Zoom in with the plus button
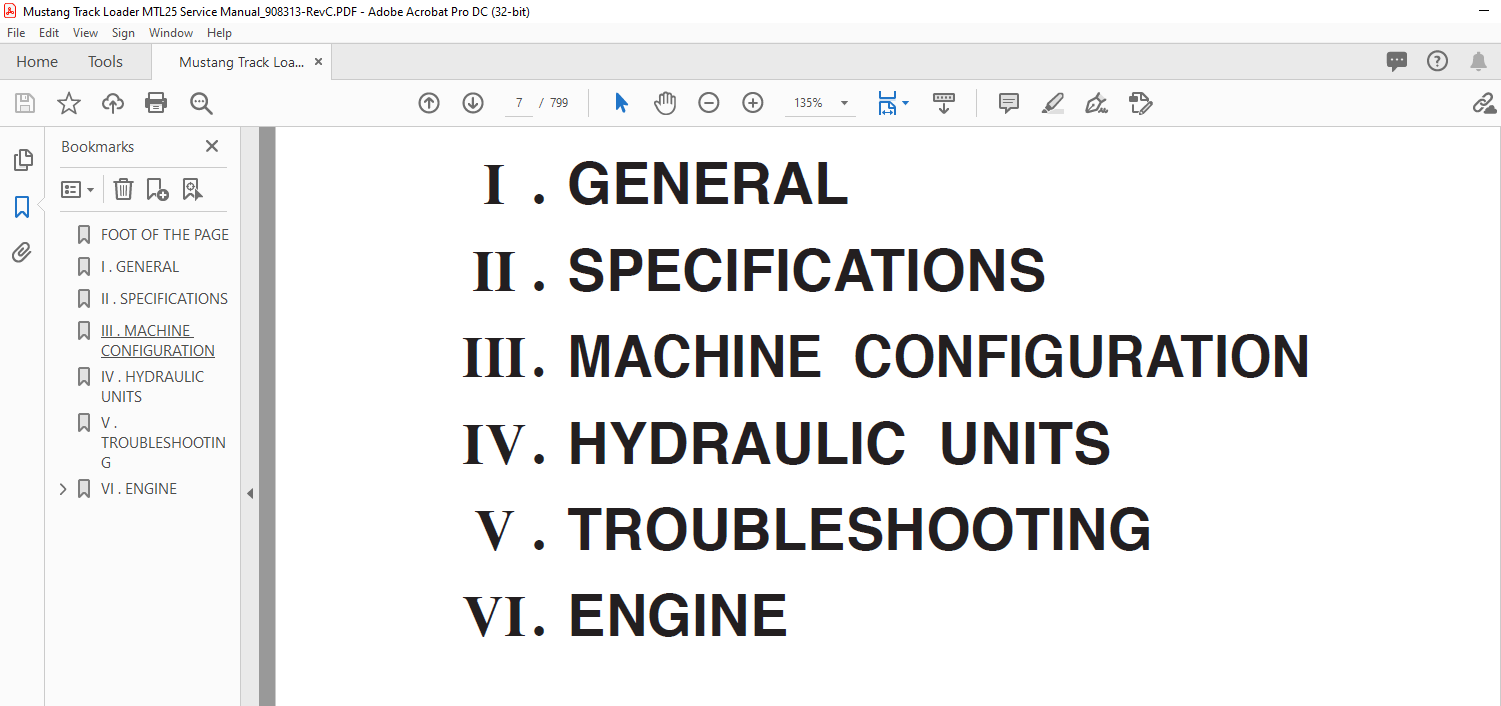Image resolution: width=1501 pixels, height=706 pixels. (x=753, y=103)
